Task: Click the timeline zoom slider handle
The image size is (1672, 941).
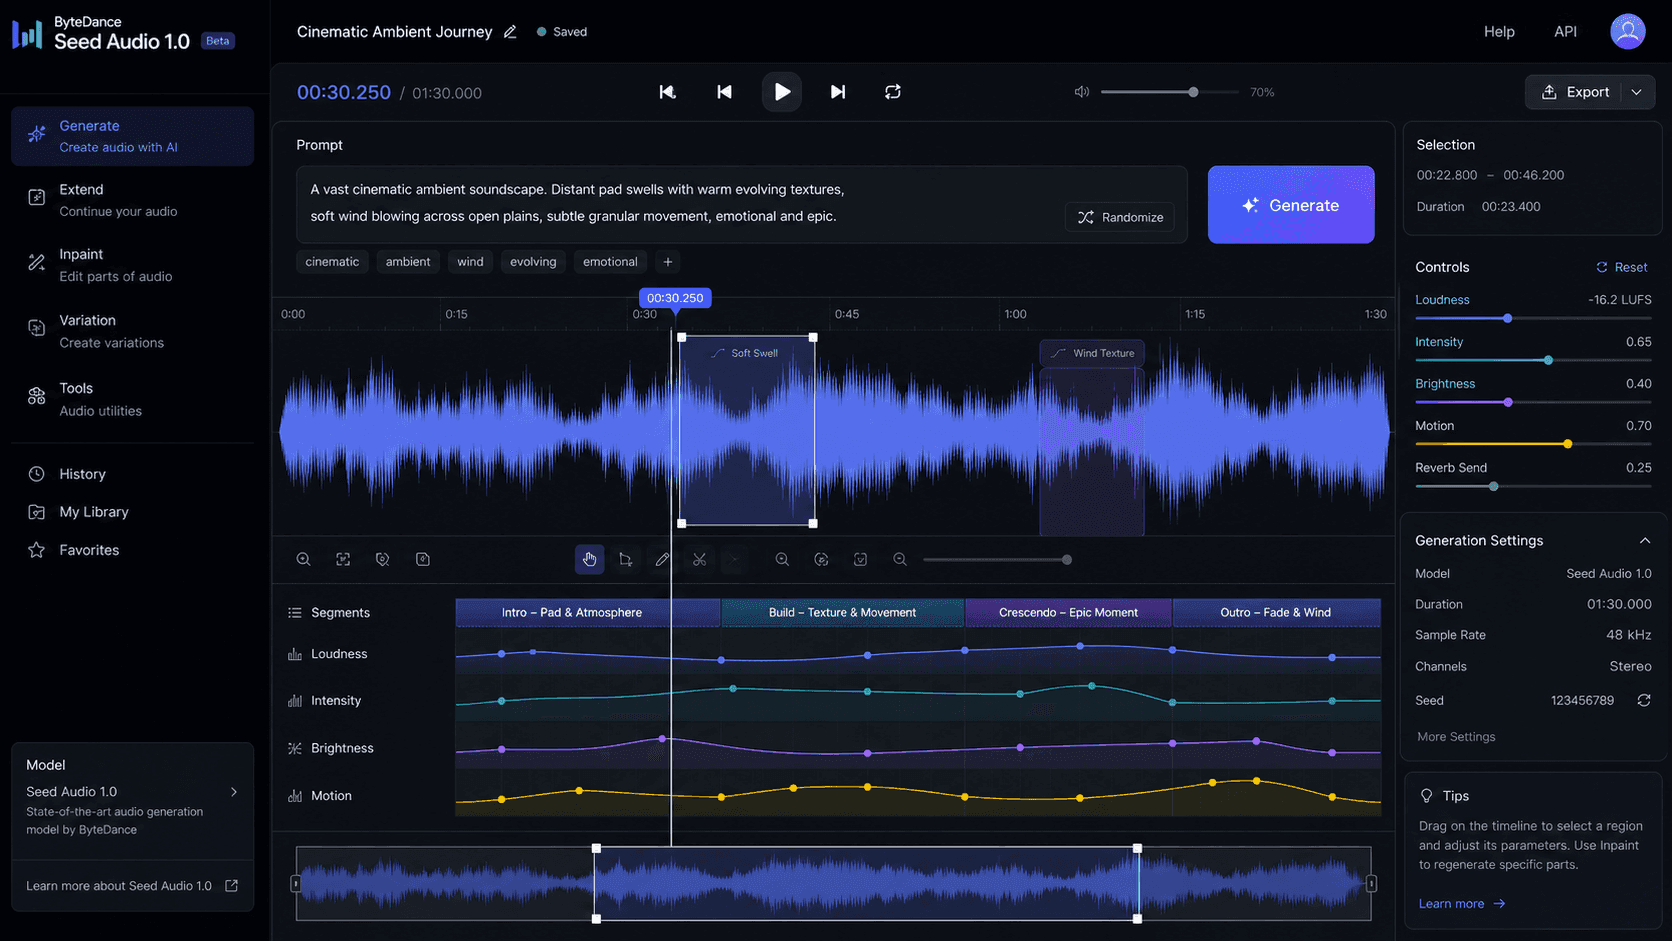Action: 1067,560
